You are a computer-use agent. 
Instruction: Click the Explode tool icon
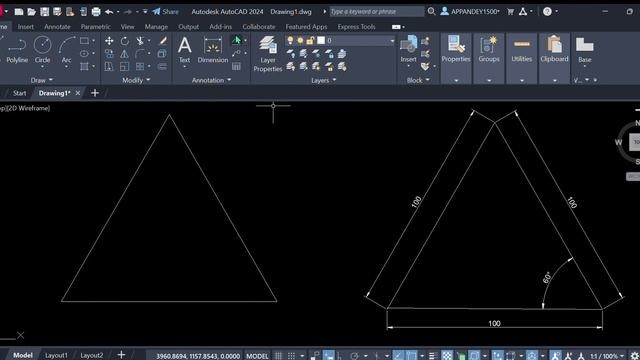coord(162,53)
